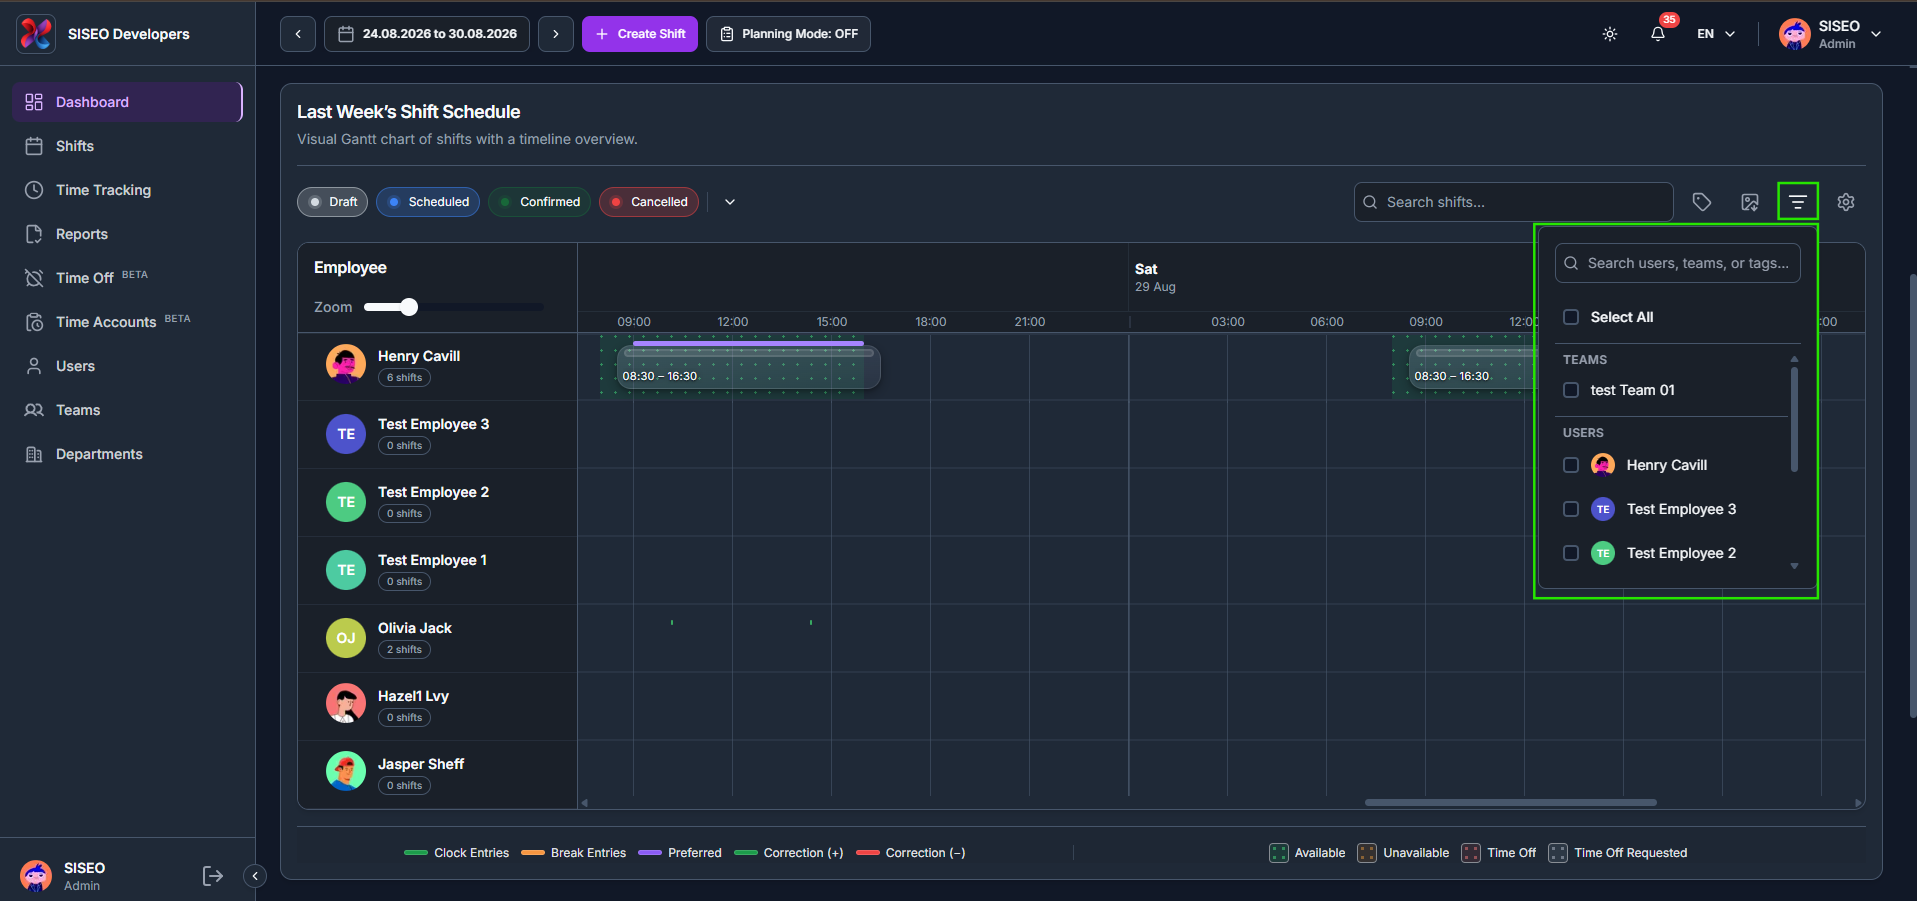Click the filter panel vertical scrollbar
Screen dimensions: 1917x901
click(1794, 420)
